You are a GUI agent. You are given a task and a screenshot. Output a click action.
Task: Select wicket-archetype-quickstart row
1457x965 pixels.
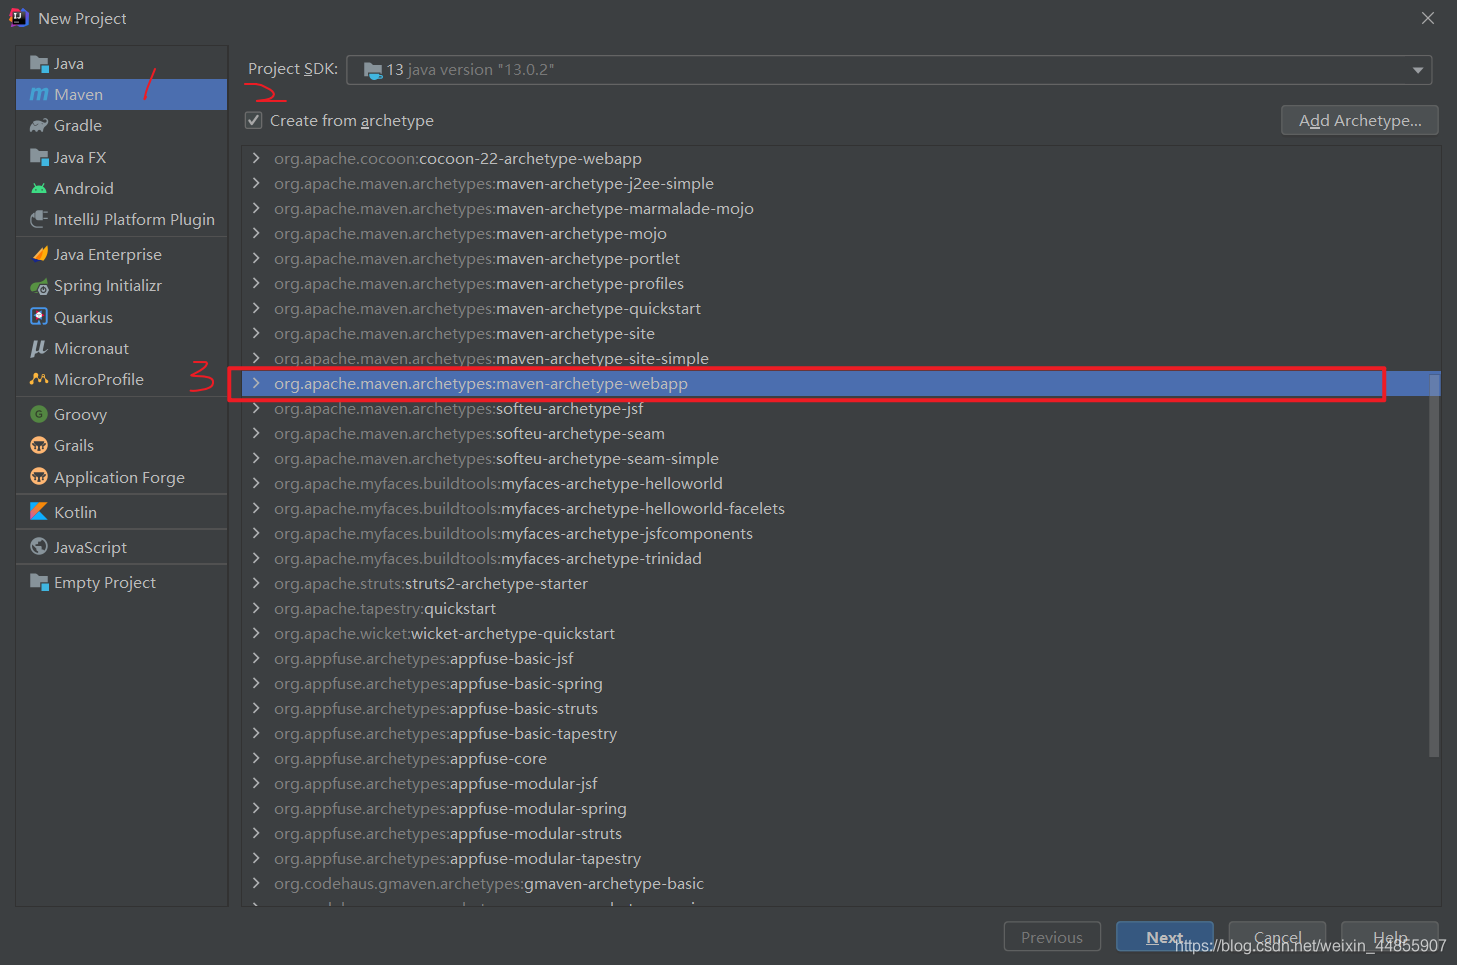(x=840, y=633)
